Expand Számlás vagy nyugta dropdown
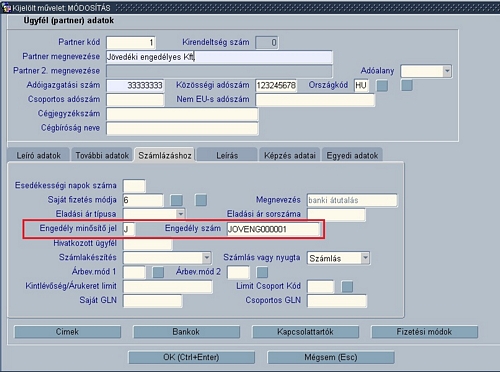Viewport: 500px width, 372px height. click(x=365, y=258)
